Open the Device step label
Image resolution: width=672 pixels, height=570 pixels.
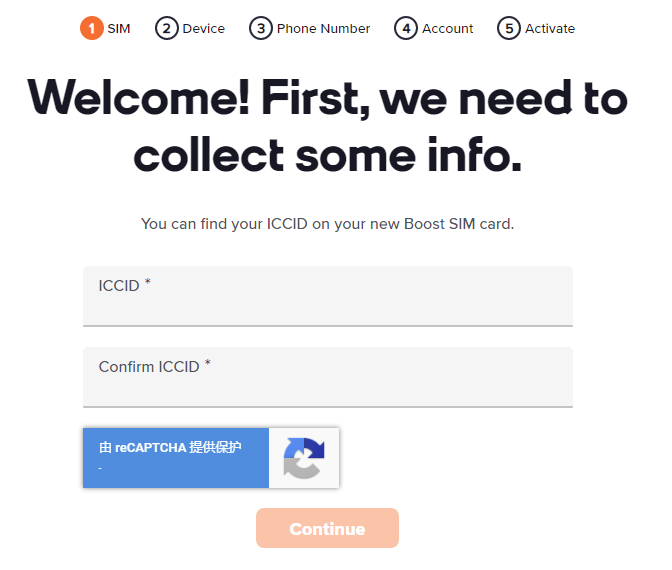click(x=204, y=28)
